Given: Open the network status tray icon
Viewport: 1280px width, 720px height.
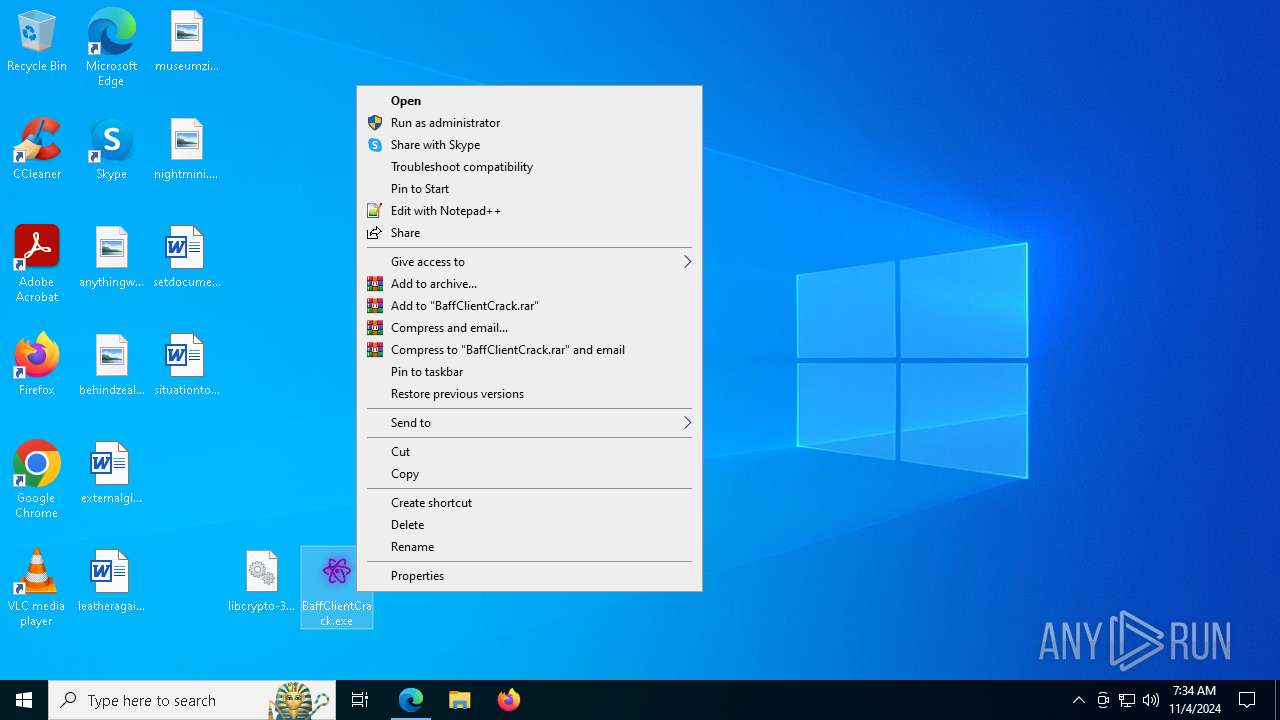Looking at the screenshot, I should coord(1127,700).
